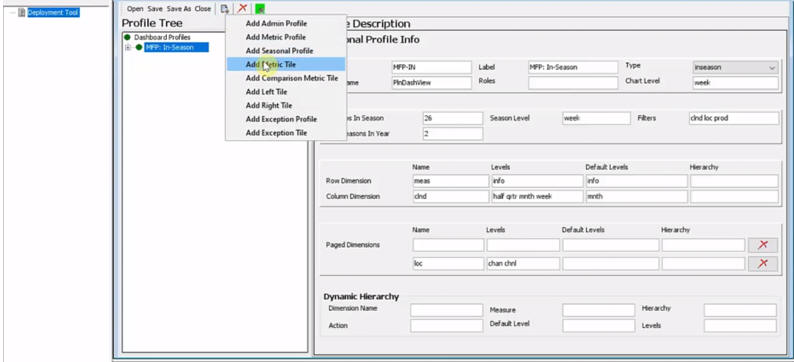Click Paged Dimensions Levels chan chnl
794x362 pixels.
coord(523,263)
